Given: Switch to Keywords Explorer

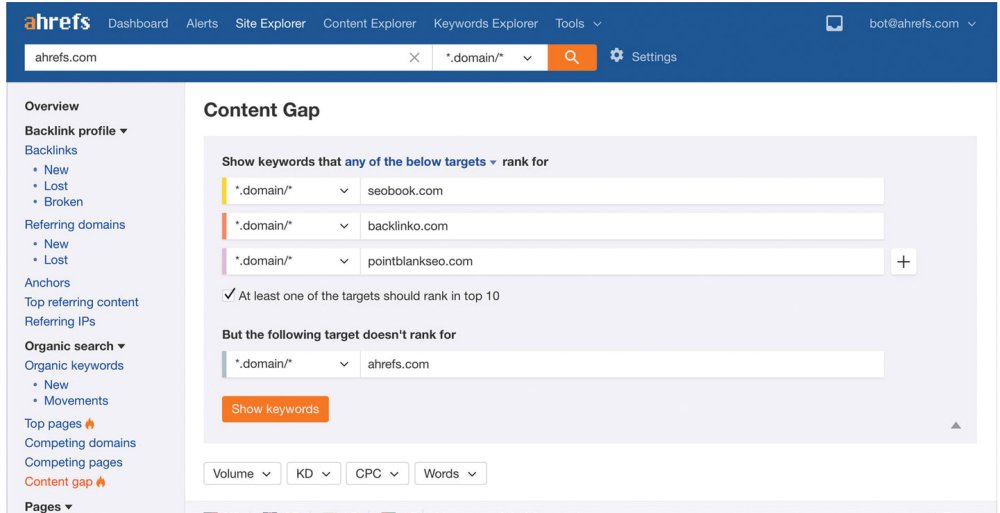Looking at the screenshot, I should click(486, 24).
